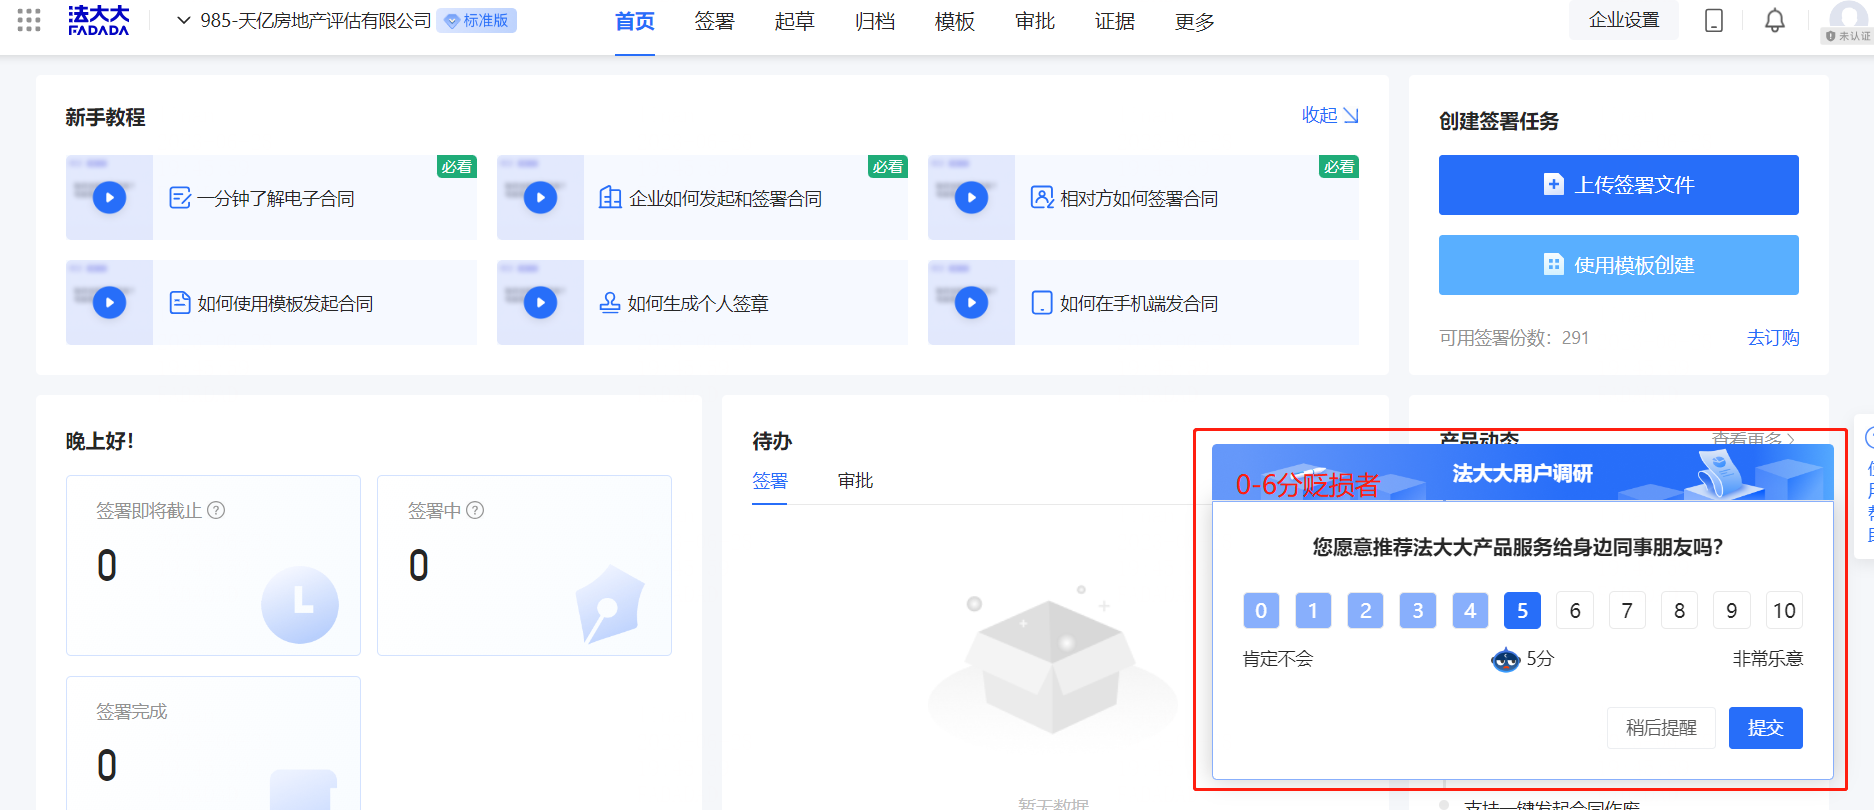
Task: Play the 如何使用模板发起合同 video
Action: click(110, 302)
